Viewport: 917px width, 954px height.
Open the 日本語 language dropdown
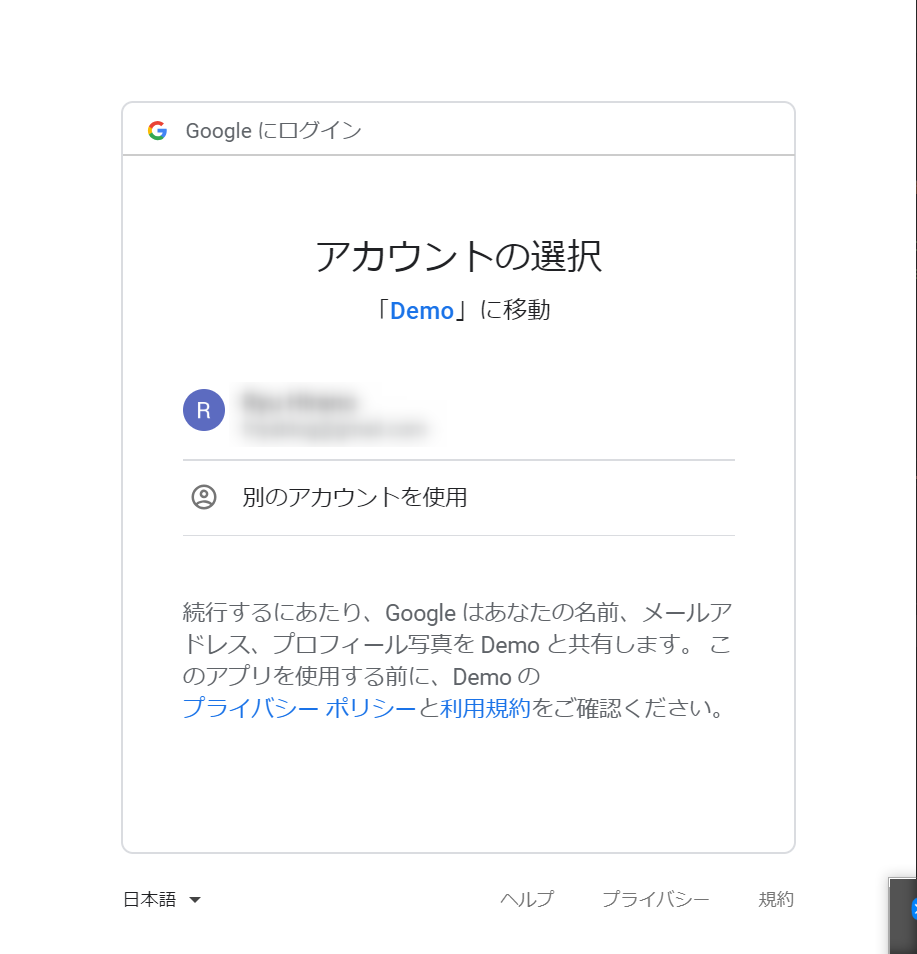coord(162,899)
